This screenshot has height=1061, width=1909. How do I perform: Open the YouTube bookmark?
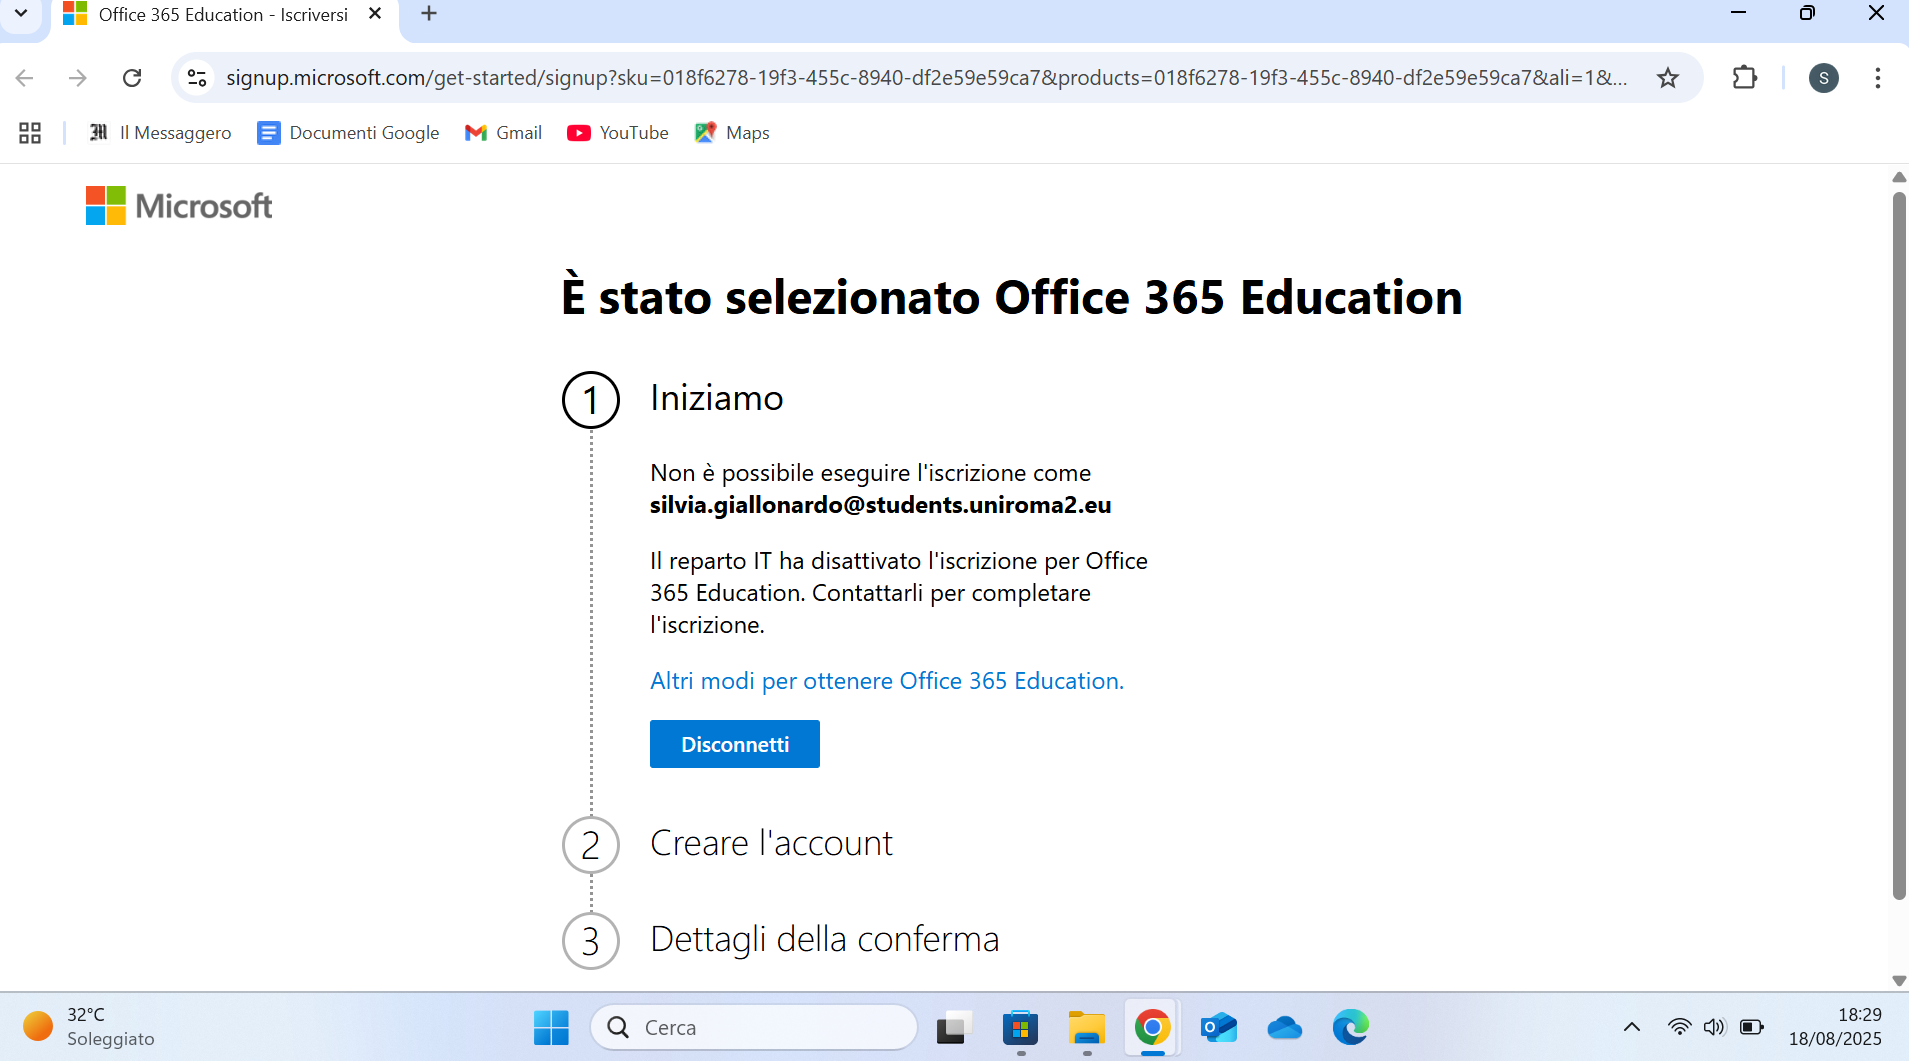click(x=618, y=133)
